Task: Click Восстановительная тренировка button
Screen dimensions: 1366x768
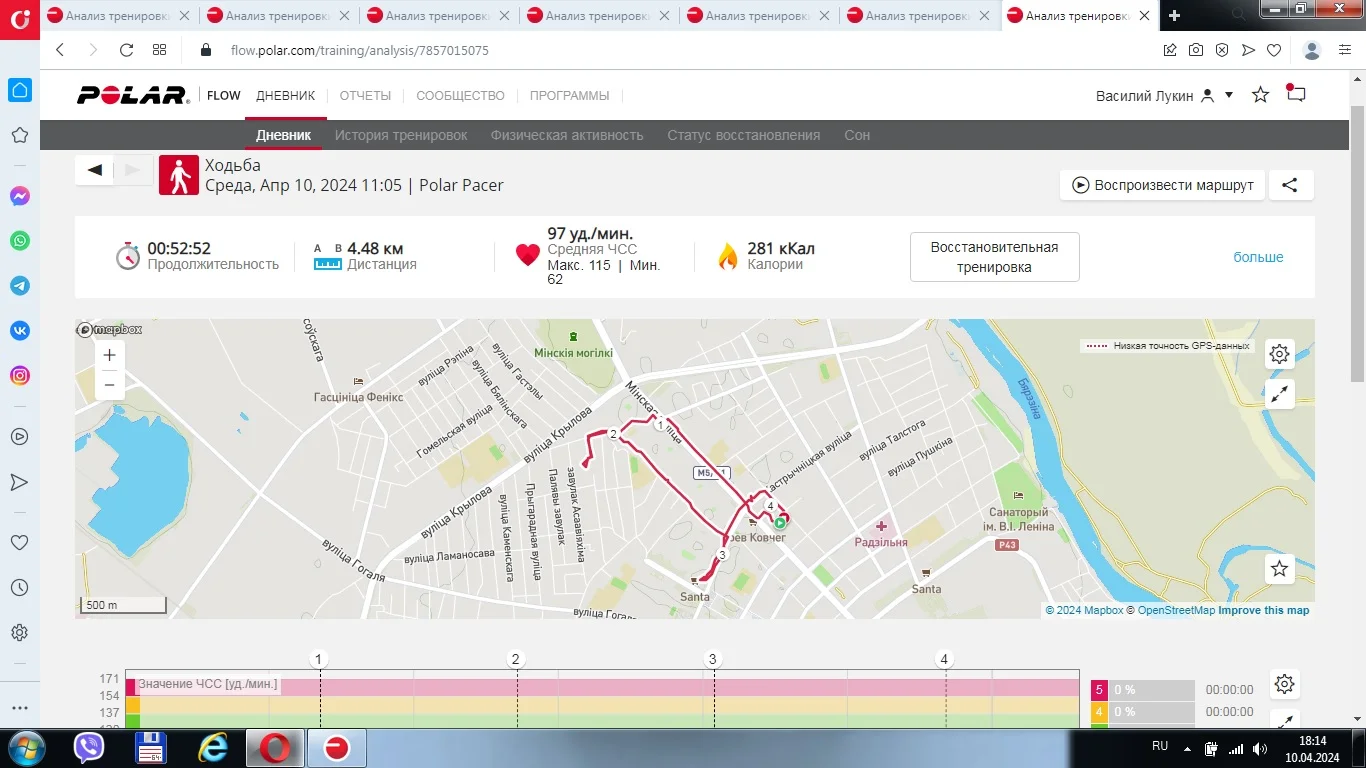Action: tap(994, 257)
